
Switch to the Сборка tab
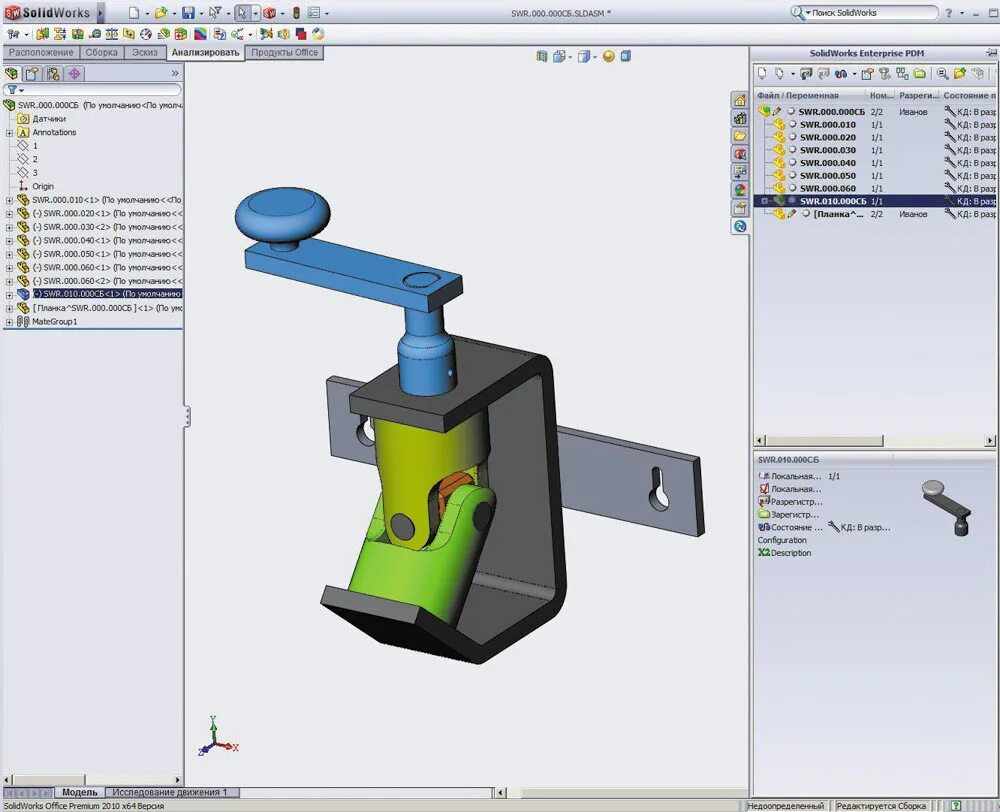(101, 52)
